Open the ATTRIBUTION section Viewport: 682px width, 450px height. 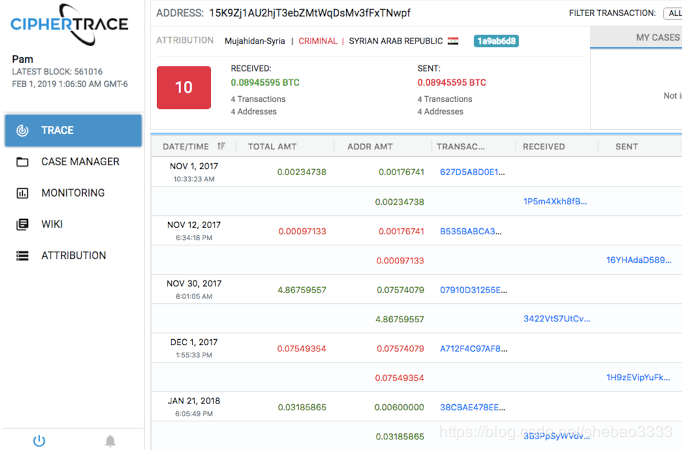[x=73, y=256]
